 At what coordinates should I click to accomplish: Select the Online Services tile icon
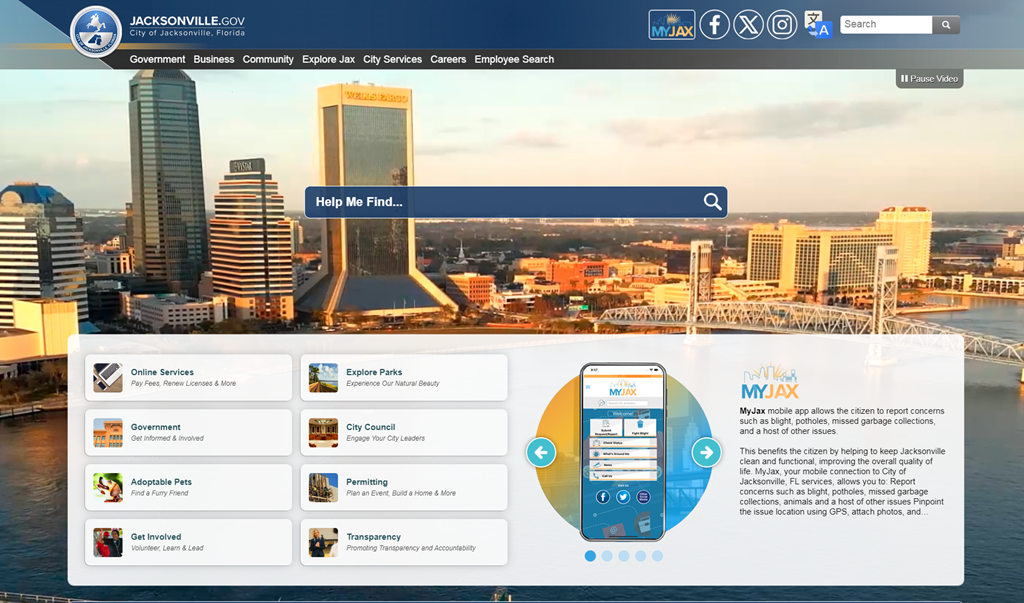(108, 377)
